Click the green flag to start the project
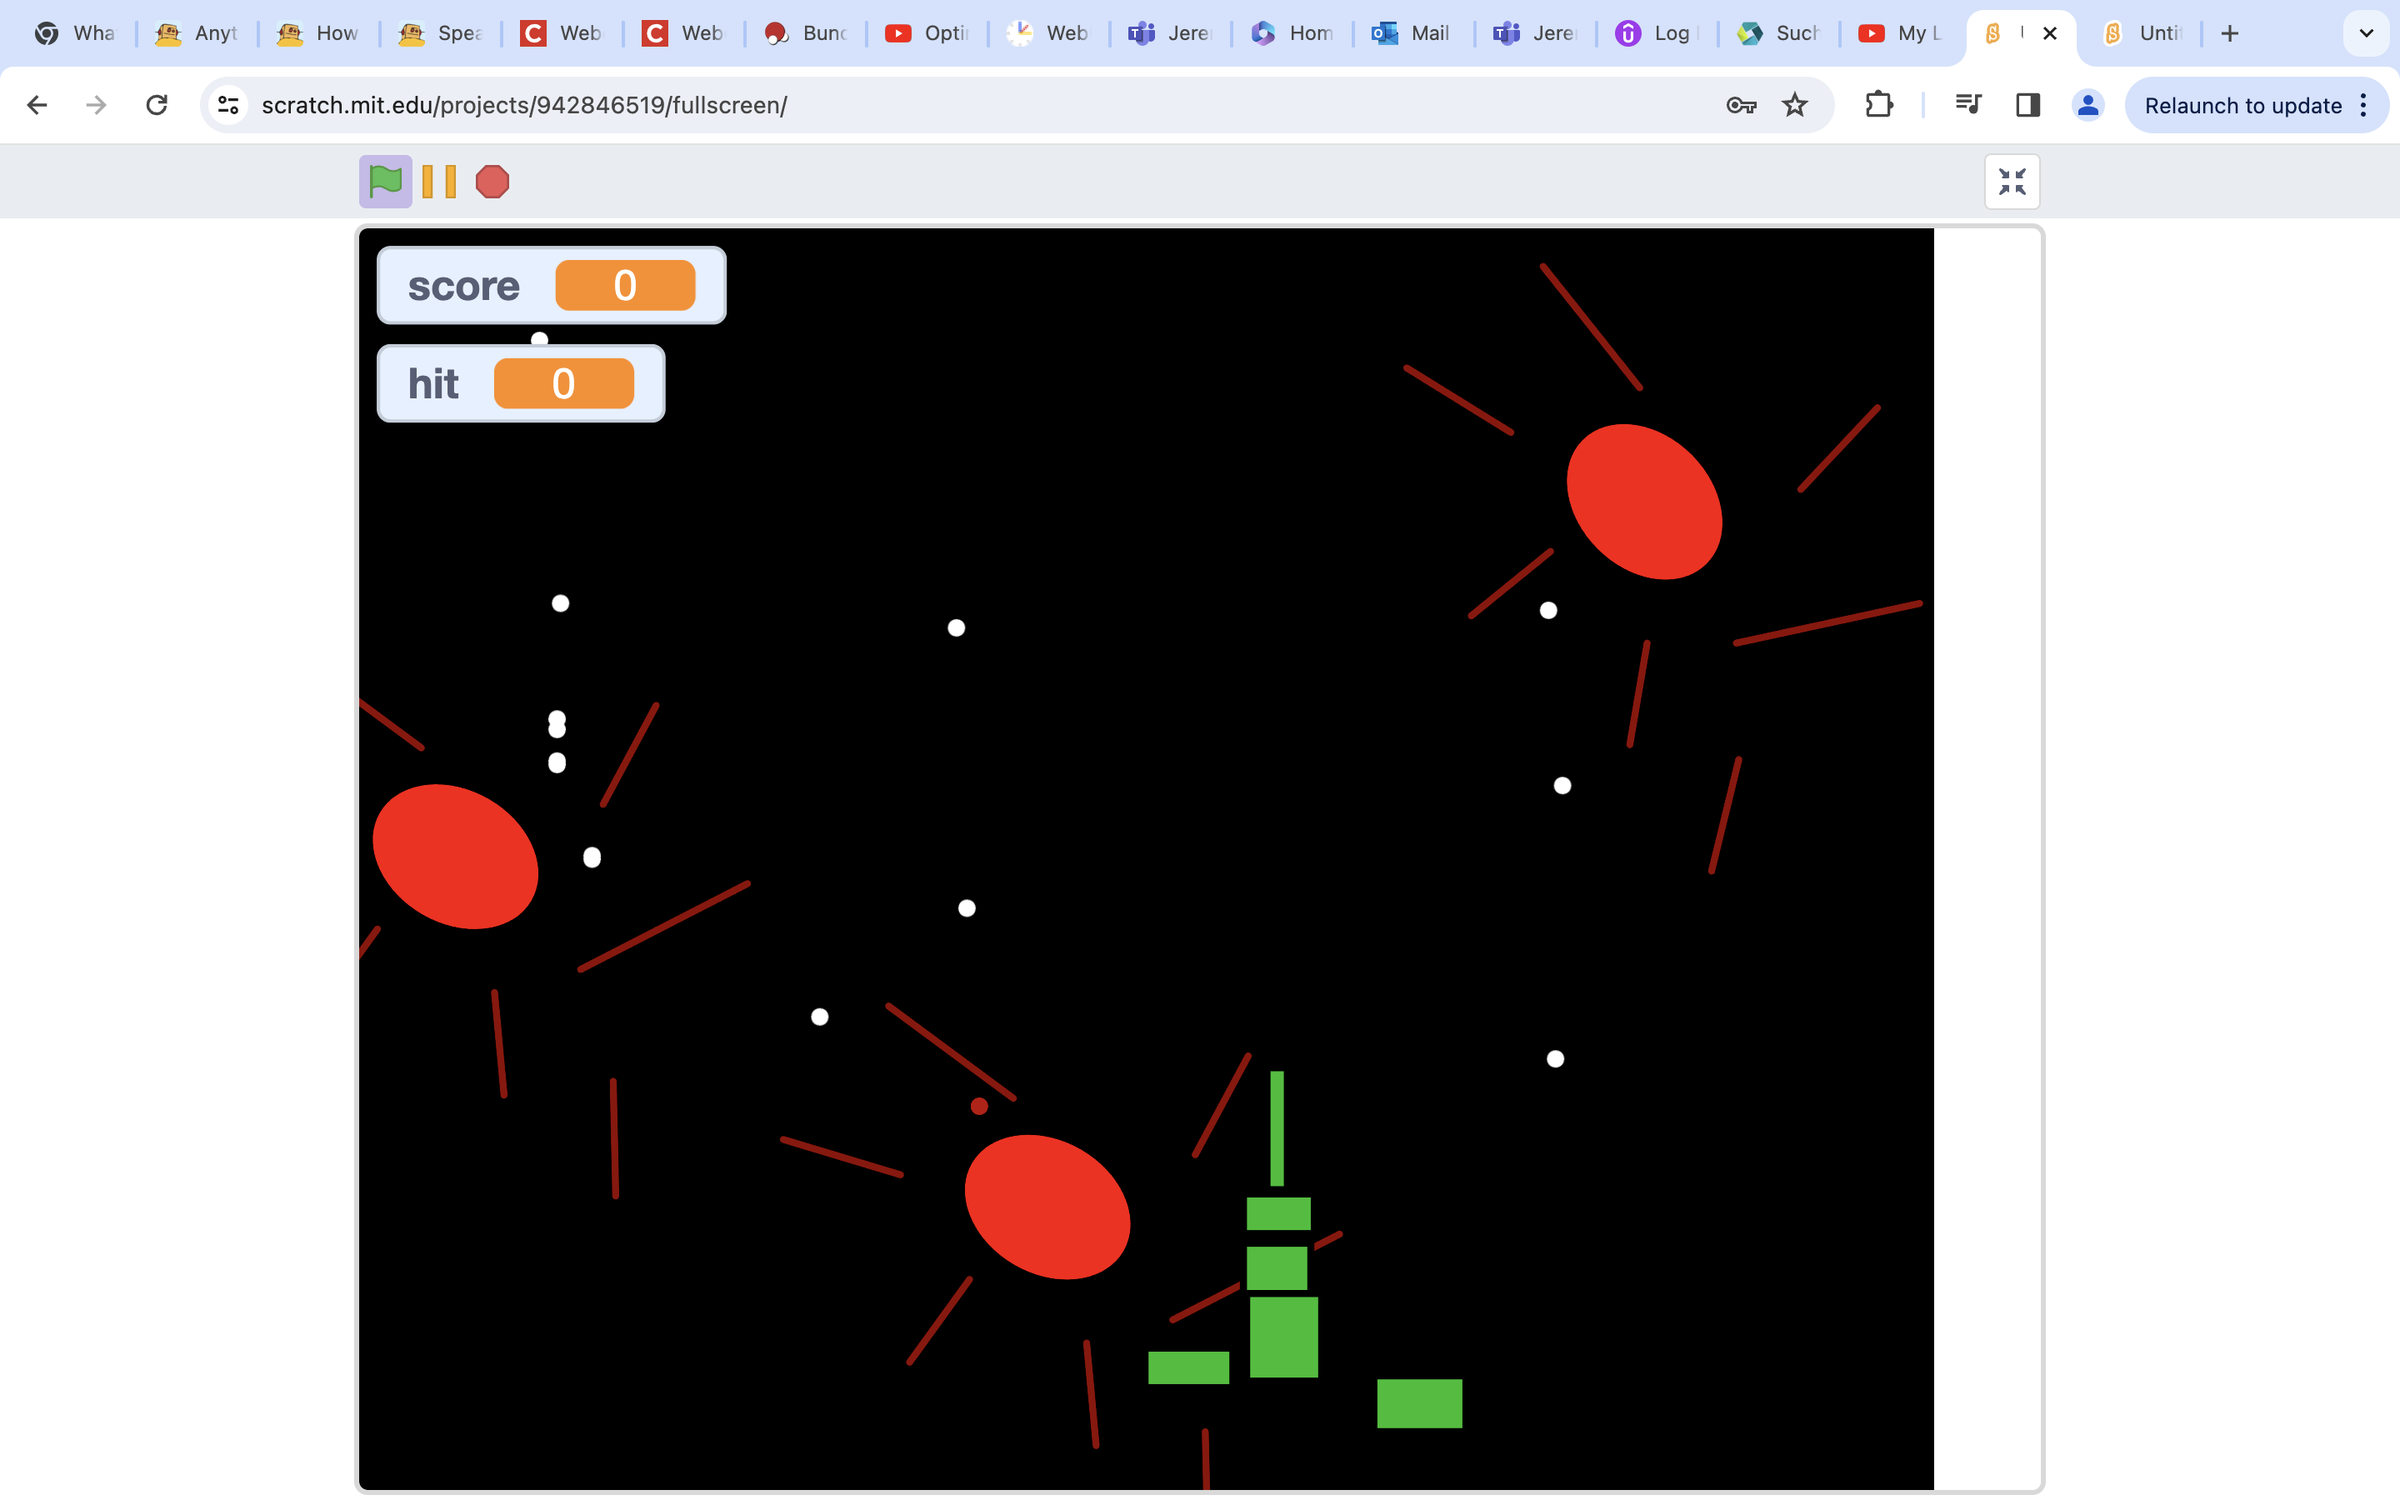Image resolution: width=2400 pixels, height=1500 pixels. pos(385,181)
